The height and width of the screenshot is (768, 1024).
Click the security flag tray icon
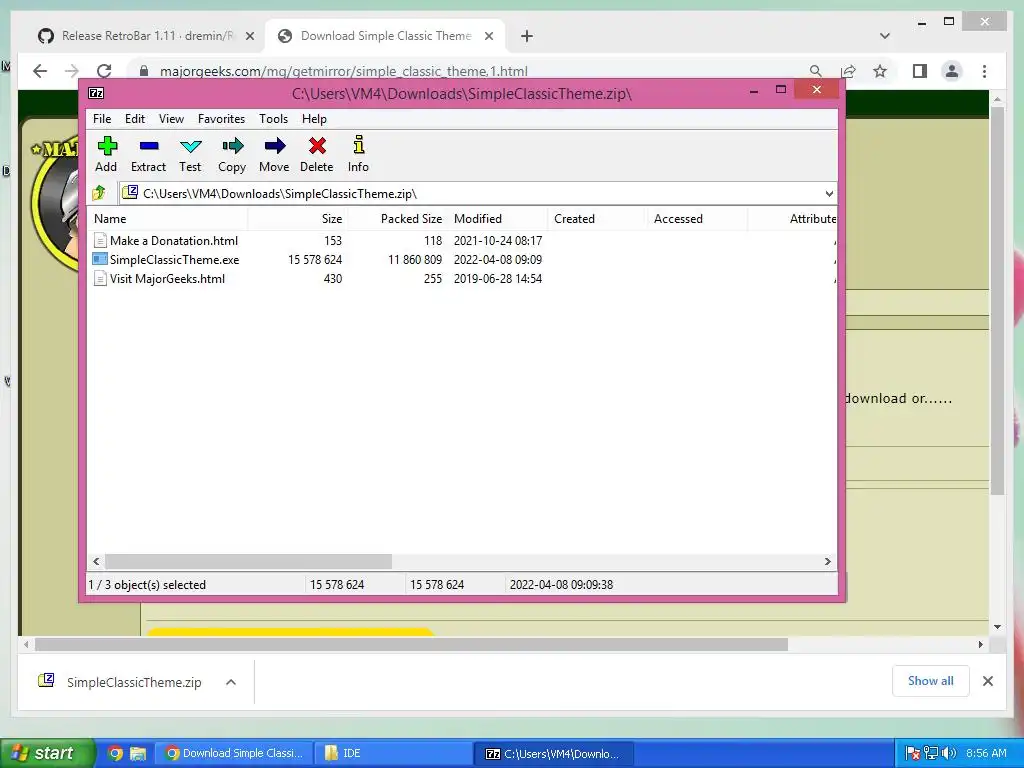pyautogui.click(x=913, y=753)
